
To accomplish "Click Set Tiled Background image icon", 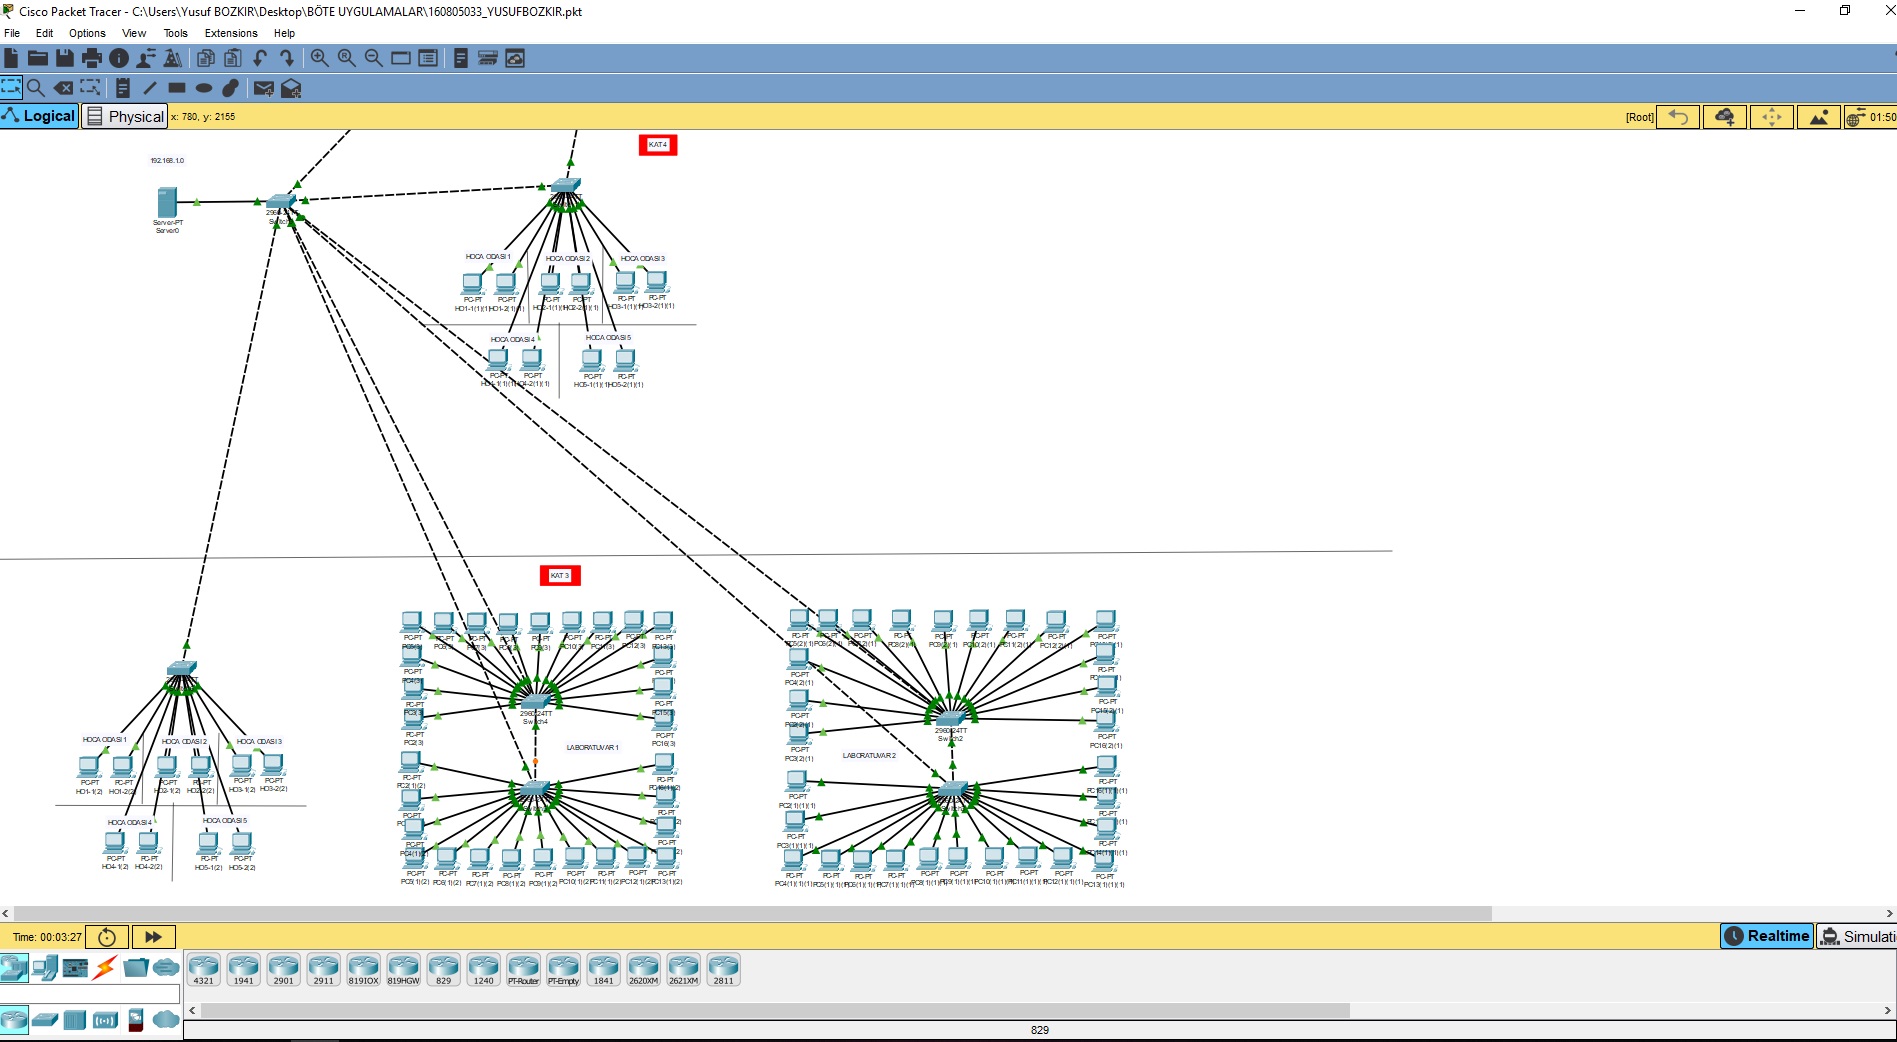I will pyautogui.click(x=1818, y=117).
